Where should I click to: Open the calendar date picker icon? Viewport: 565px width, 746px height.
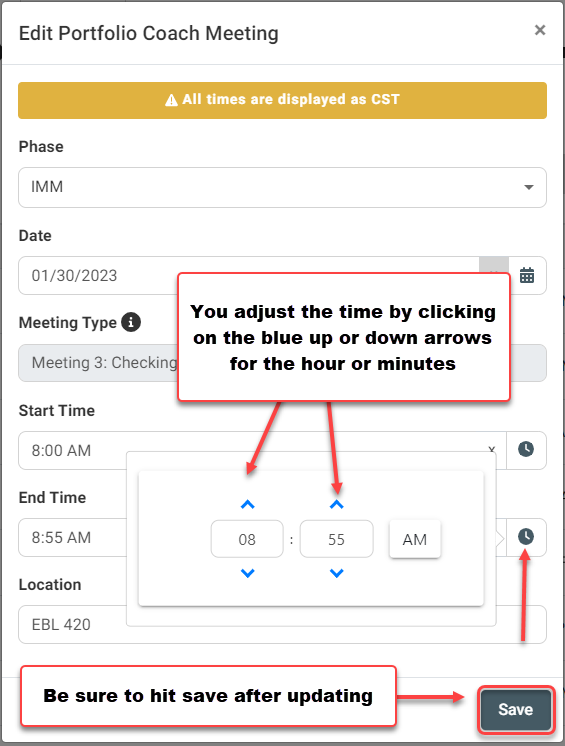click(x=526, y=275)
